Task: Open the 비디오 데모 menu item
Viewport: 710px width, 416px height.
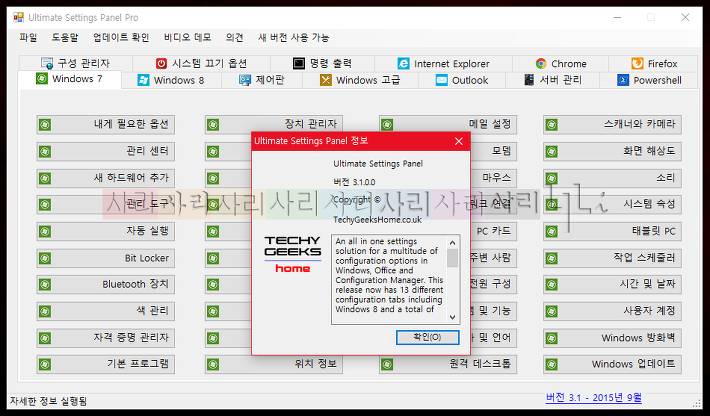Action: tap(187, 38)
